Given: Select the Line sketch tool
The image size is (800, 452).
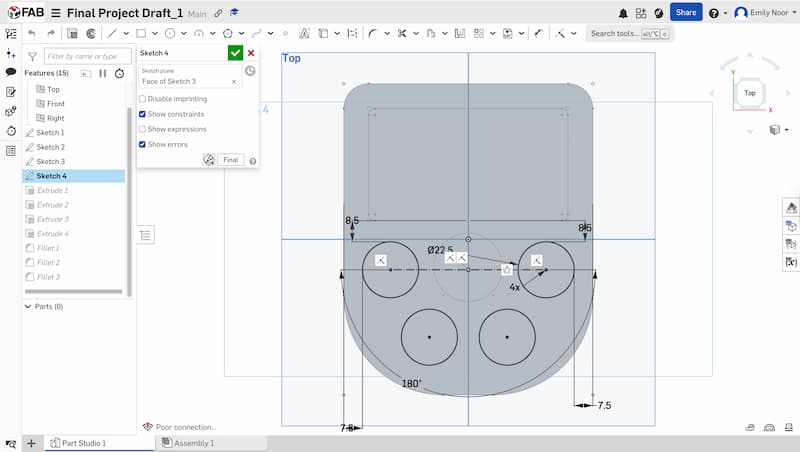Looking at the screenshot, I should click(111, 33).
